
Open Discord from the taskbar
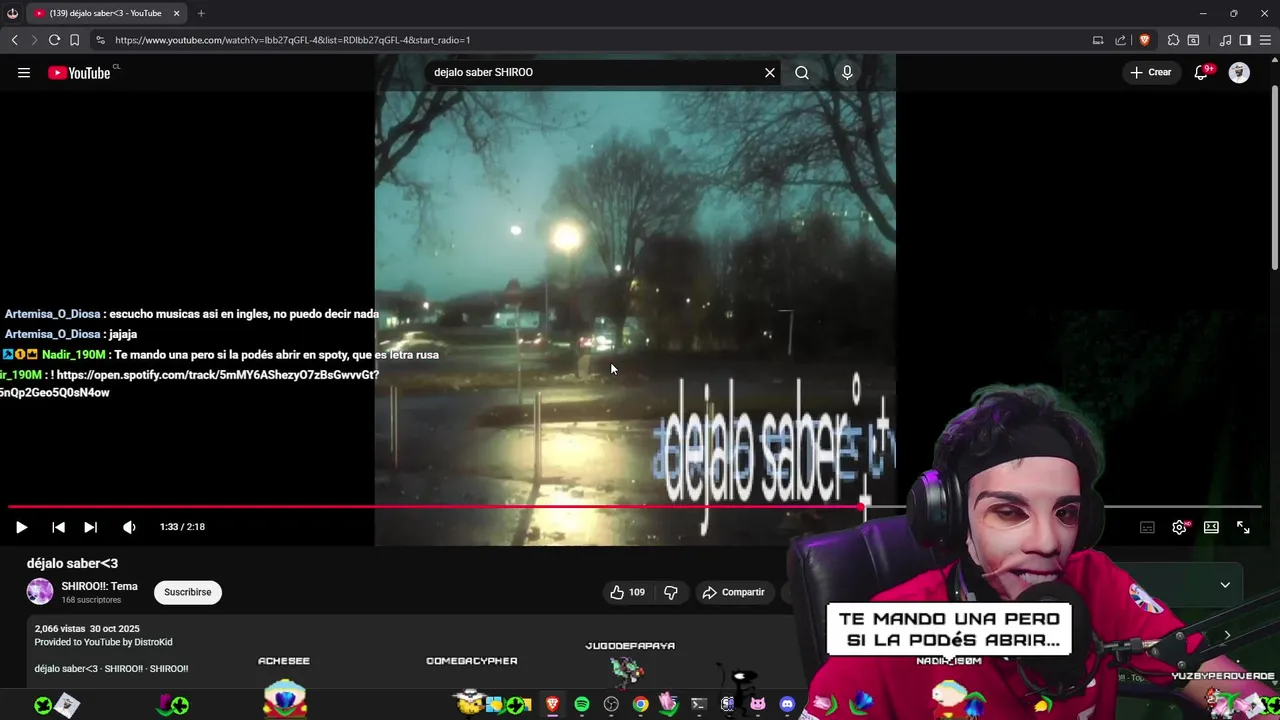coord(787,705)
